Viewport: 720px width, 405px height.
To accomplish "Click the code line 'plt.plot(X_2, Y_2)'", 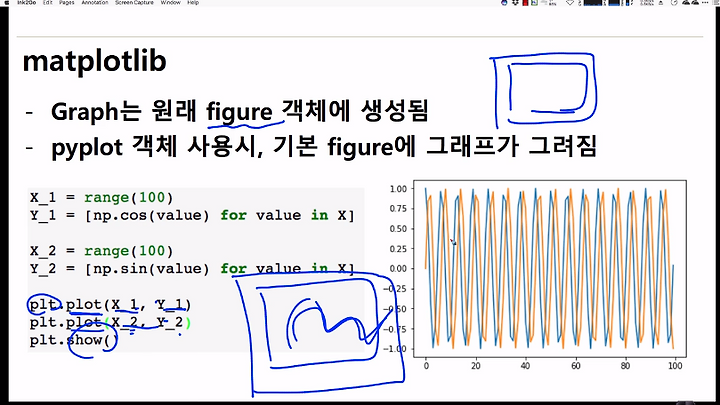I will click(x=110, y=322).
